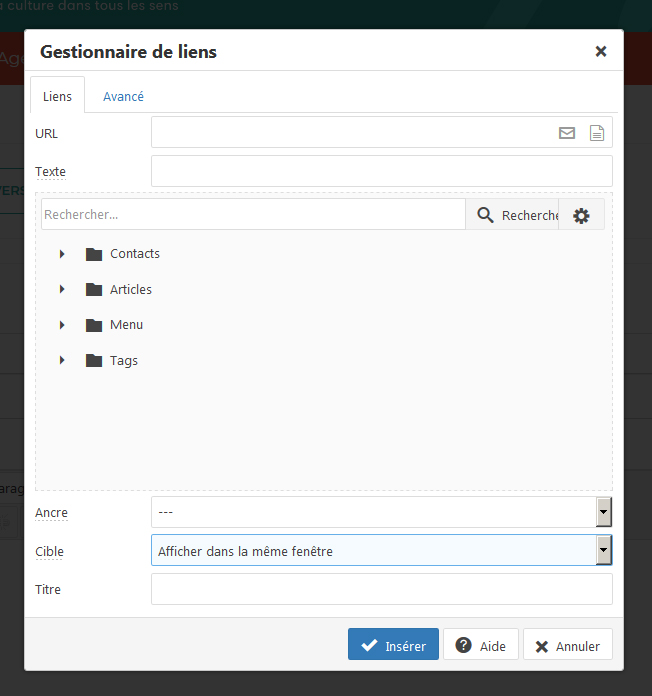This screenshot has height=696, width=652.
Task: Select the Liens tab
Action: point(57,96)
